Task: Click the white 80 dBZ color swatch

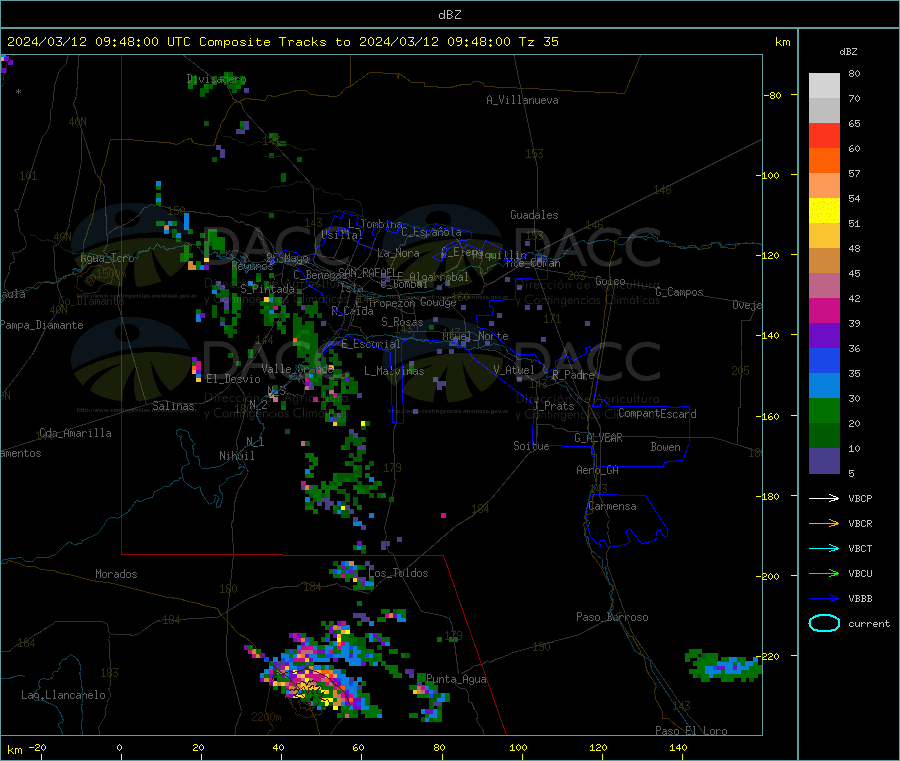Action: pyautogui.click(x=824, y=86)
